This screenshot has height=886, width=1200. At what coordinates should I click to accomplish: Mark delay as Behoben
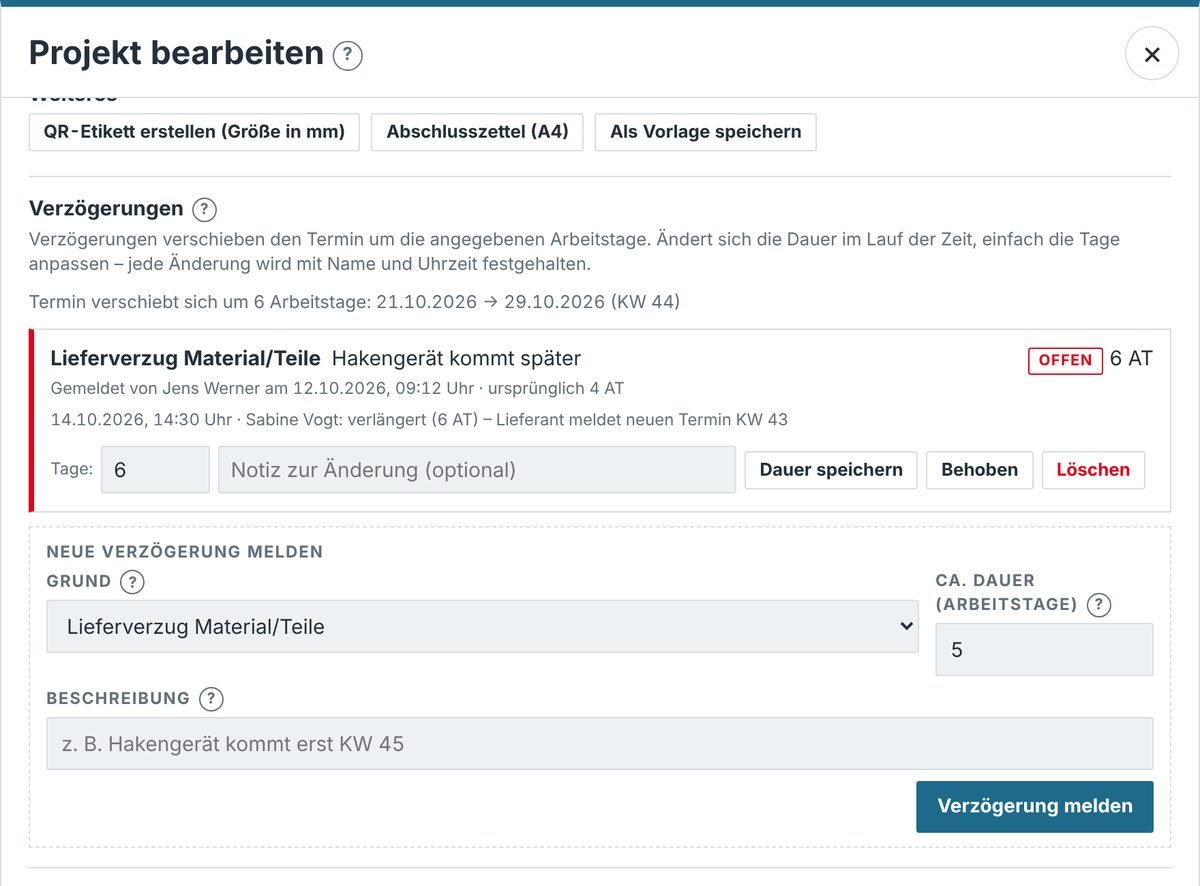tap(979, 470)
